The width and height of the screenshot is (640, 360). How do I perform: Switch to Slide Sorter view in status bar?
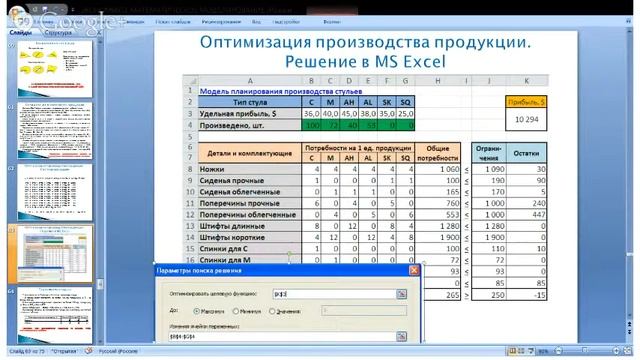521,351
